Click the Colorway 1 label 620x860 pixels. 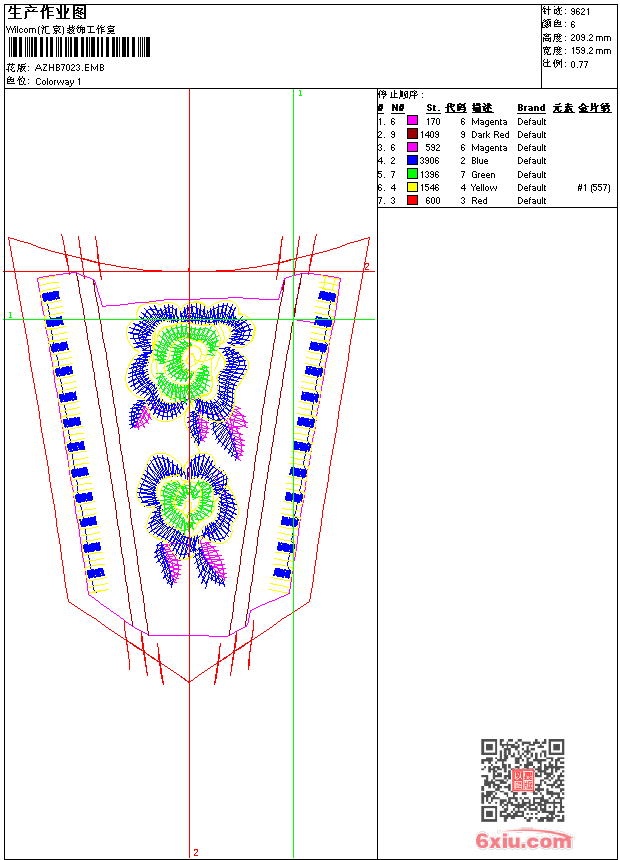(58, 82)
